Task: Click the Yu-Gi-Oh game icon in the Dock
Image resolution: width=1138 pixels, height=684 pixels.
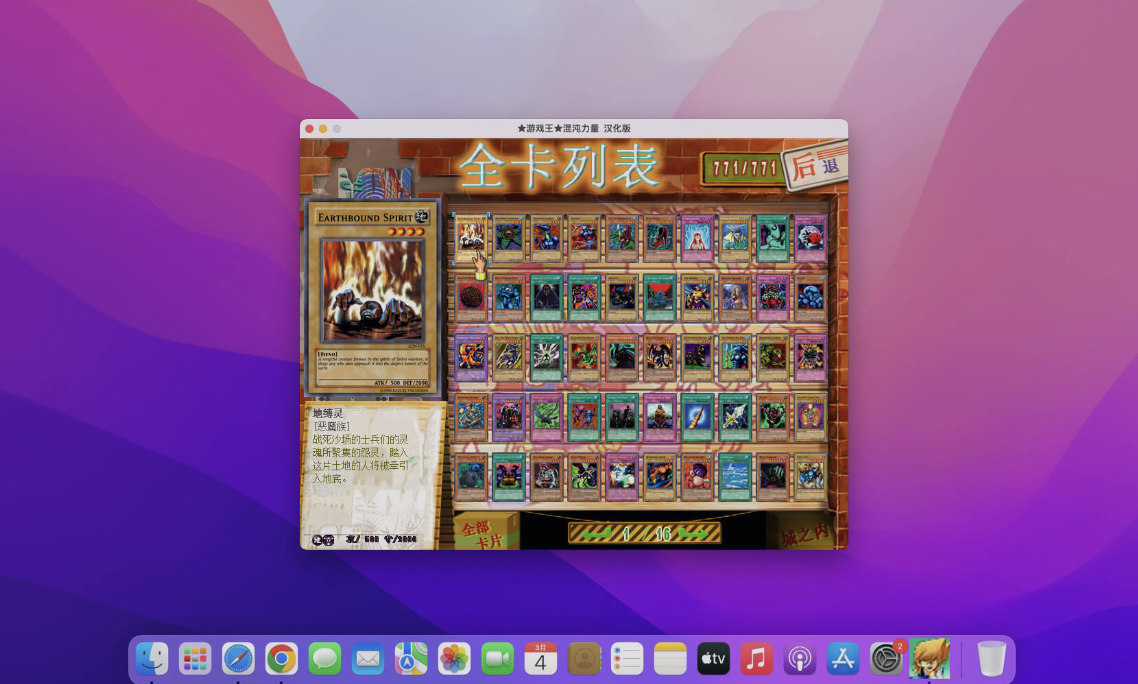Action: pos(930,659)
